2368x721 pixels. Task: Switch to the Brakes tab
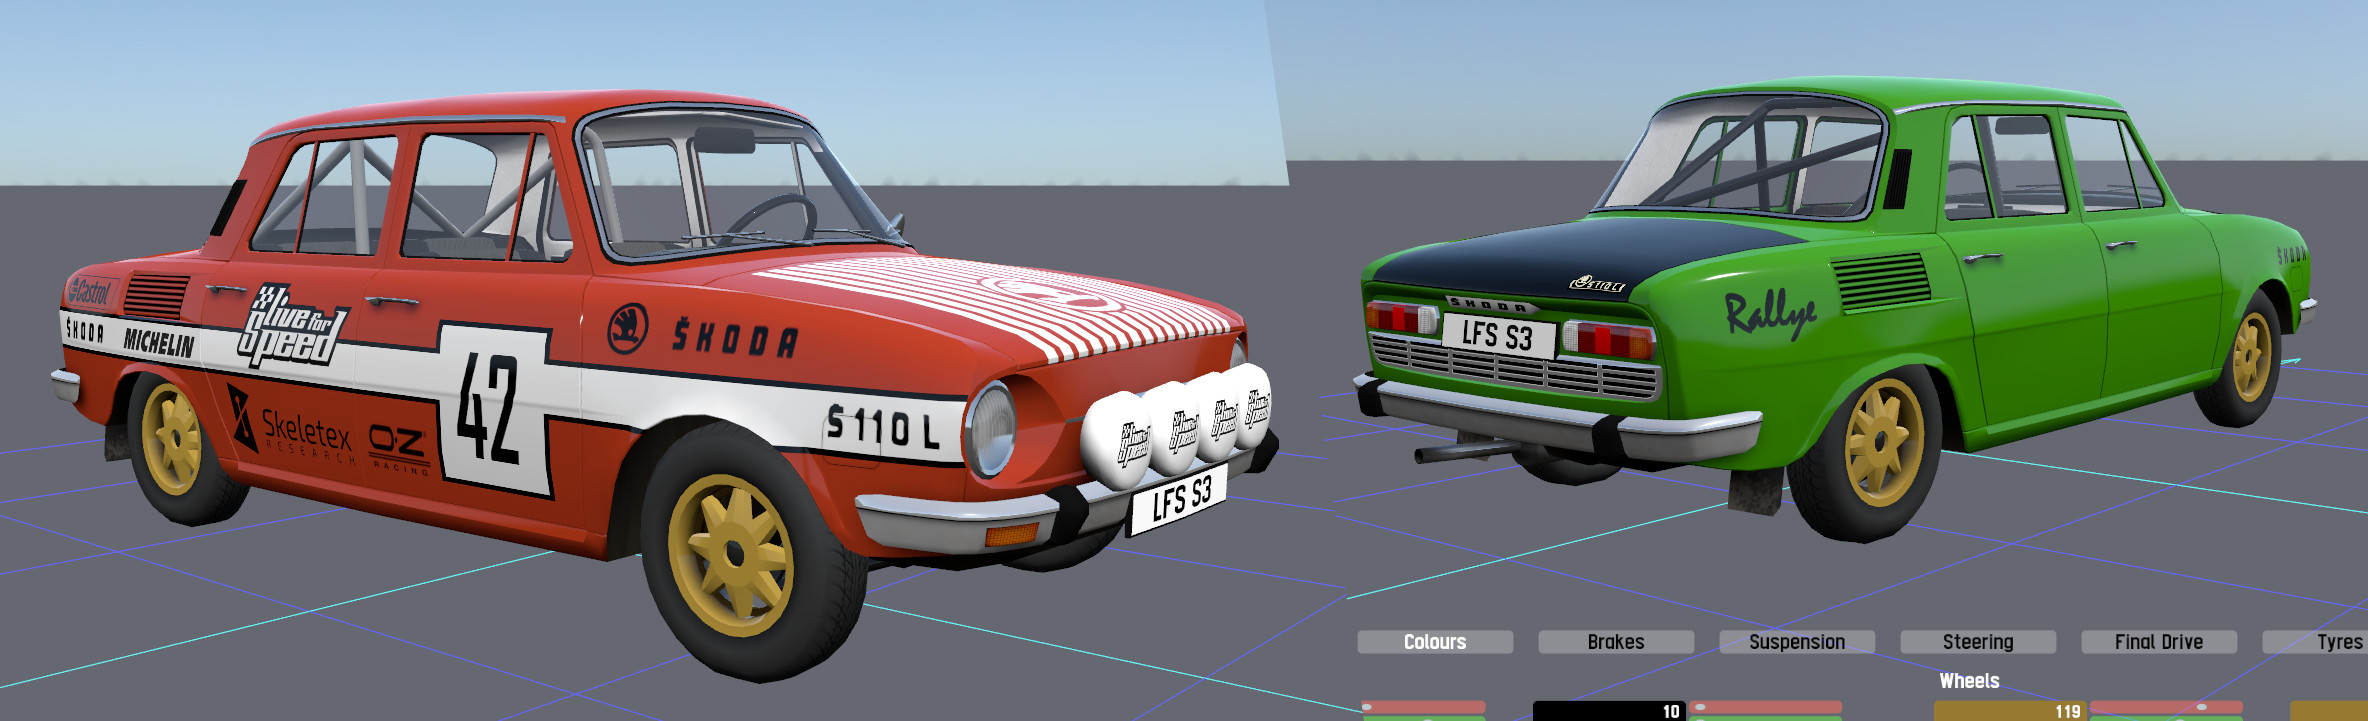point(1616,642)
